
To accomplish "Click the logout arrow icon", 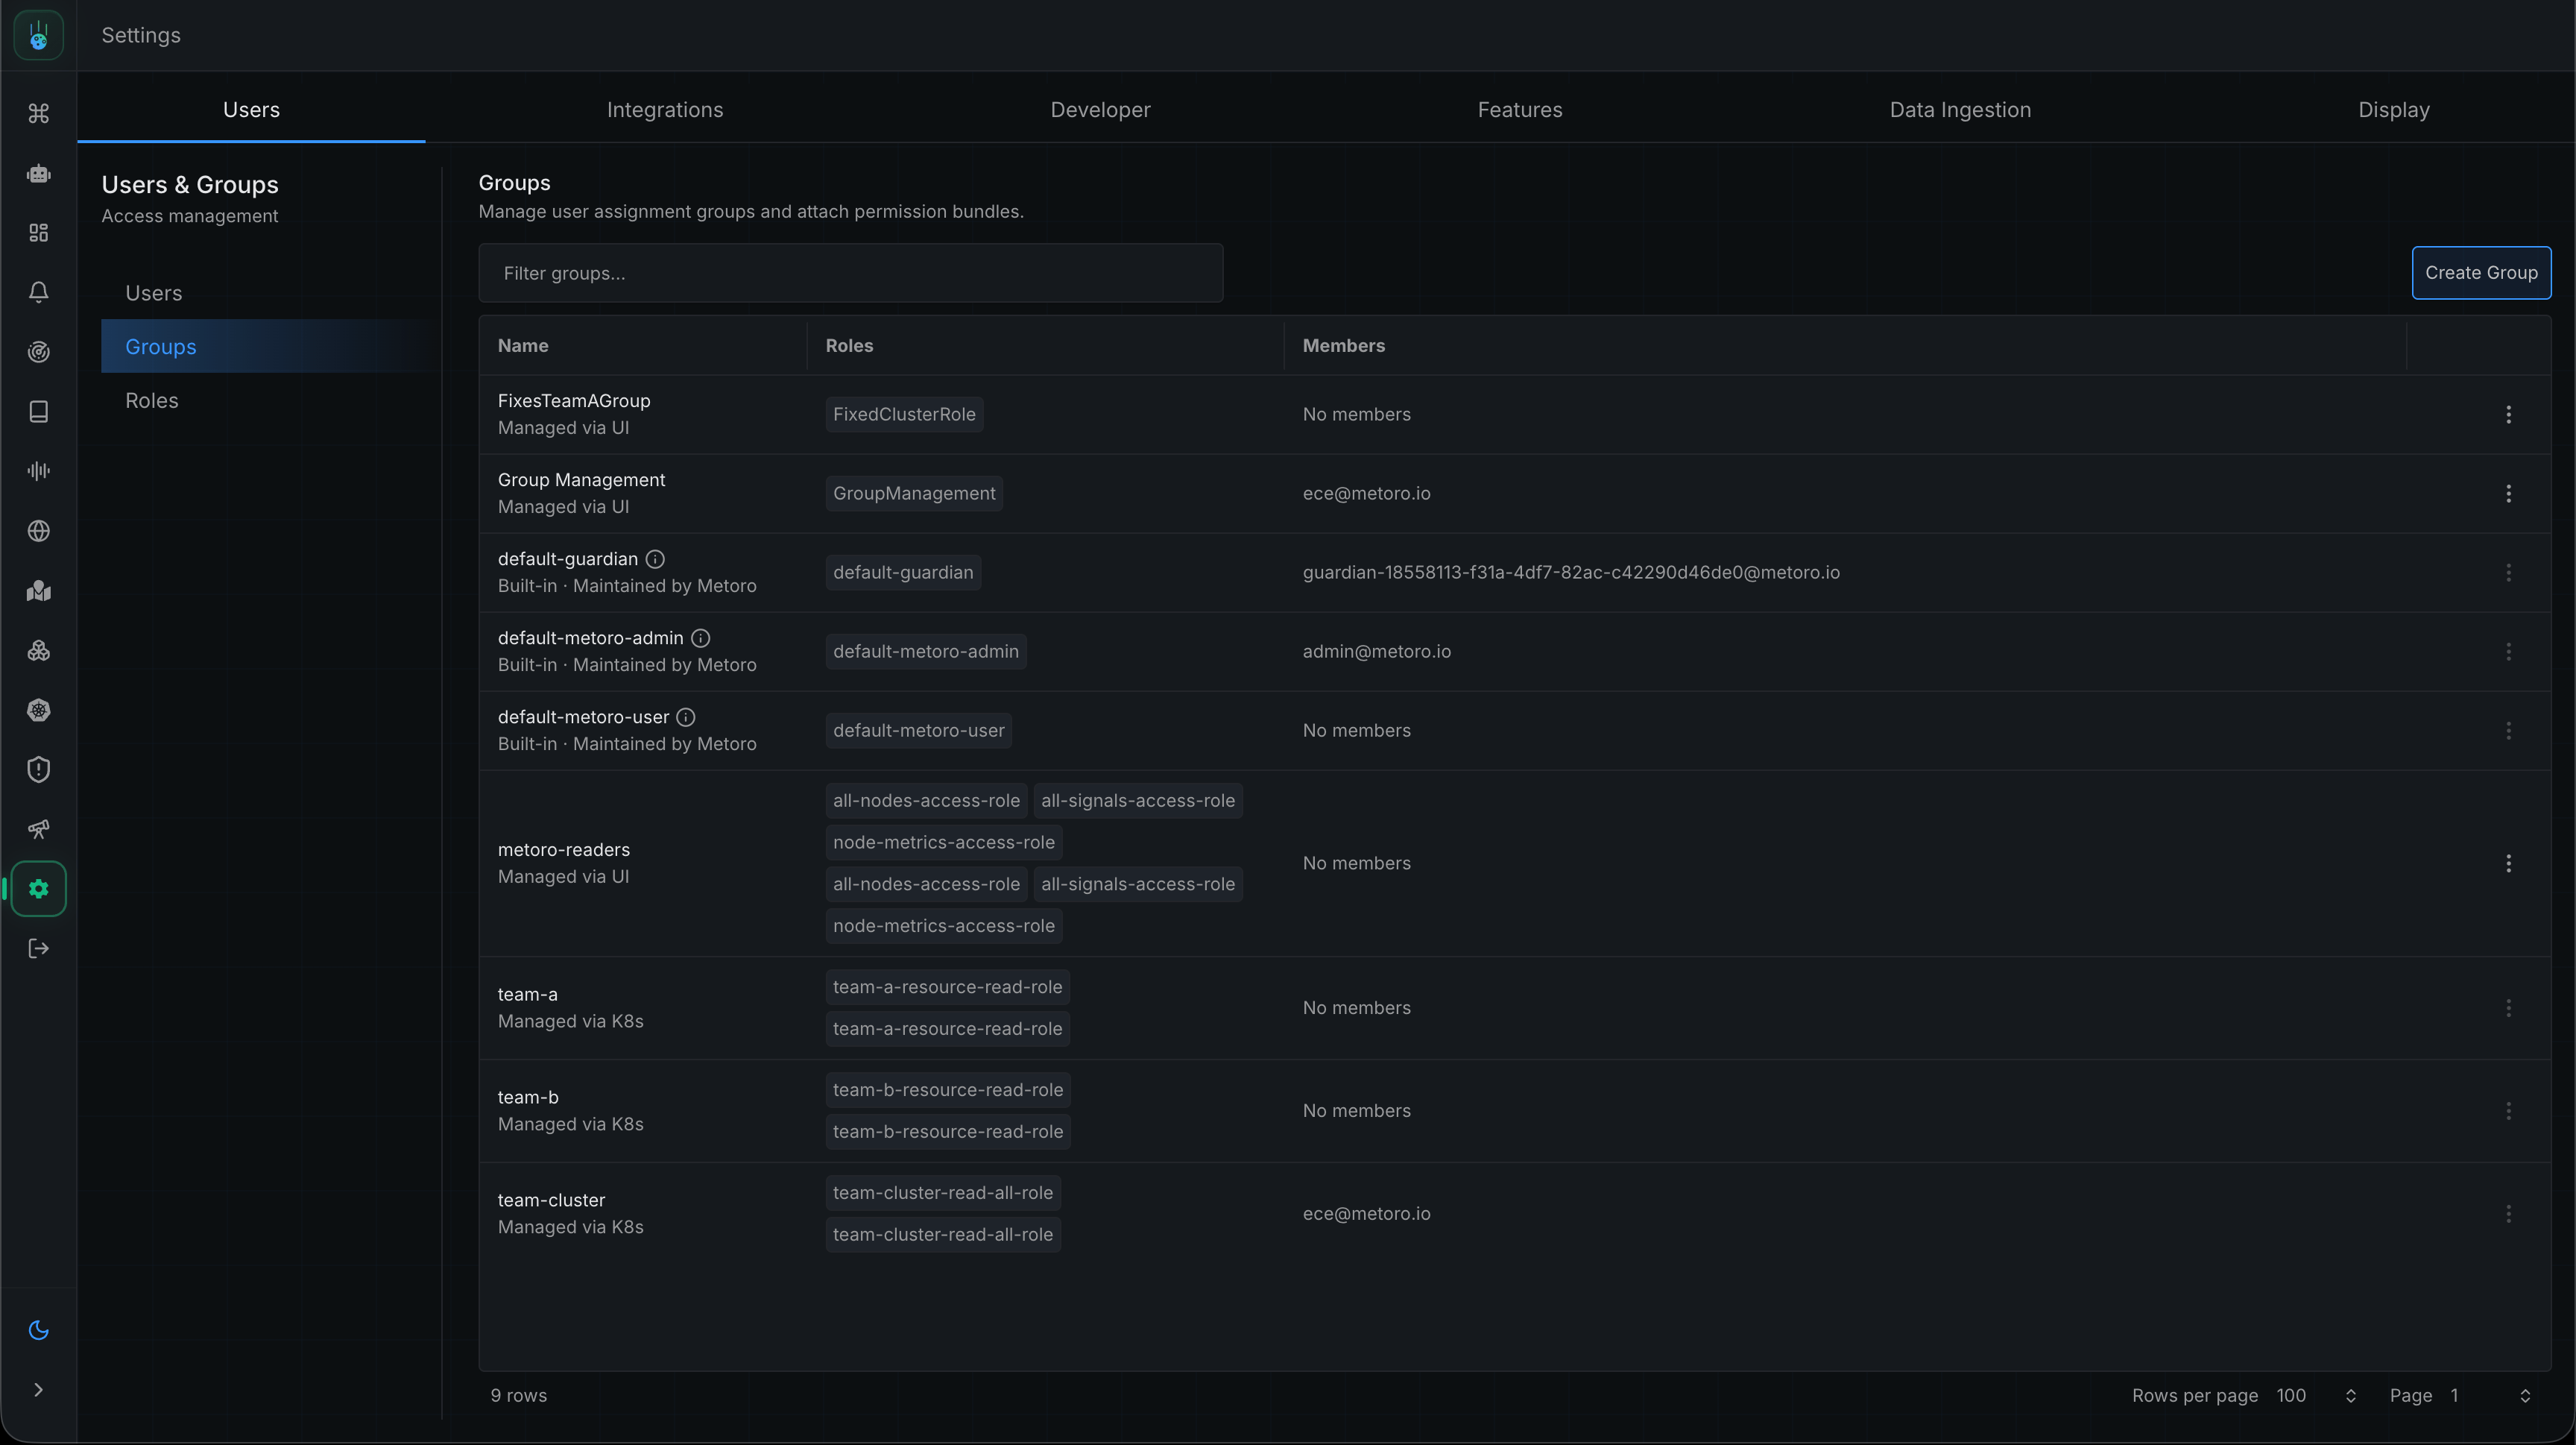I will [38, 948].
